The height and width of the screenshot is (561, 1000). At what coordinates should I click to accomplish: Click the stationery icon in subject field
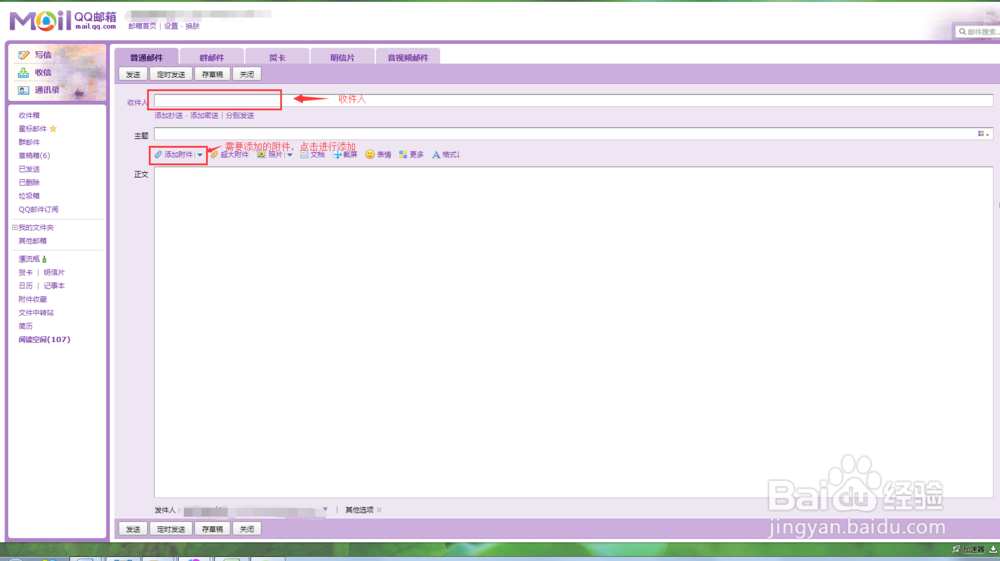click(x=983, y=134)
